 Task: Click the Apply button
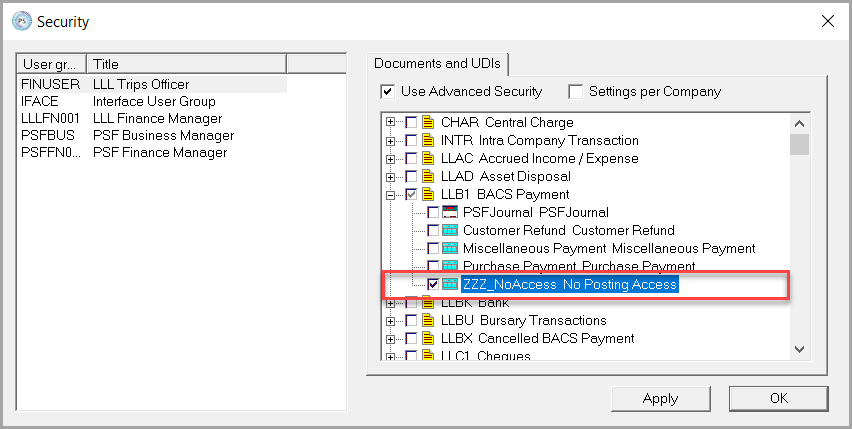660,399
